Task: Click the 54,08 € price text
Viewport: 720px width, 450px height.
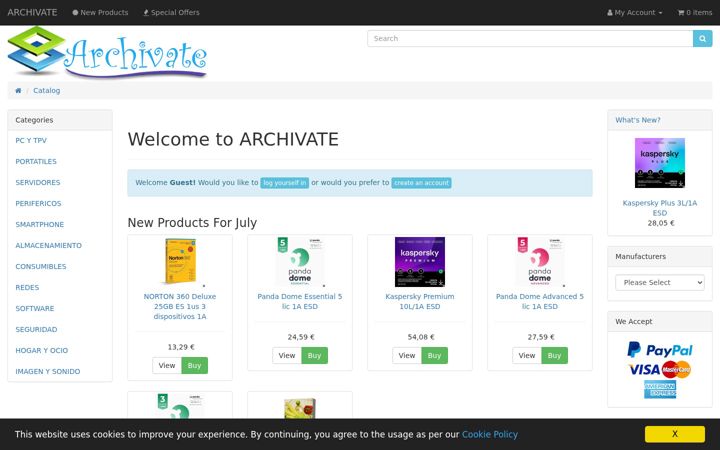Action: pos(421,337)
